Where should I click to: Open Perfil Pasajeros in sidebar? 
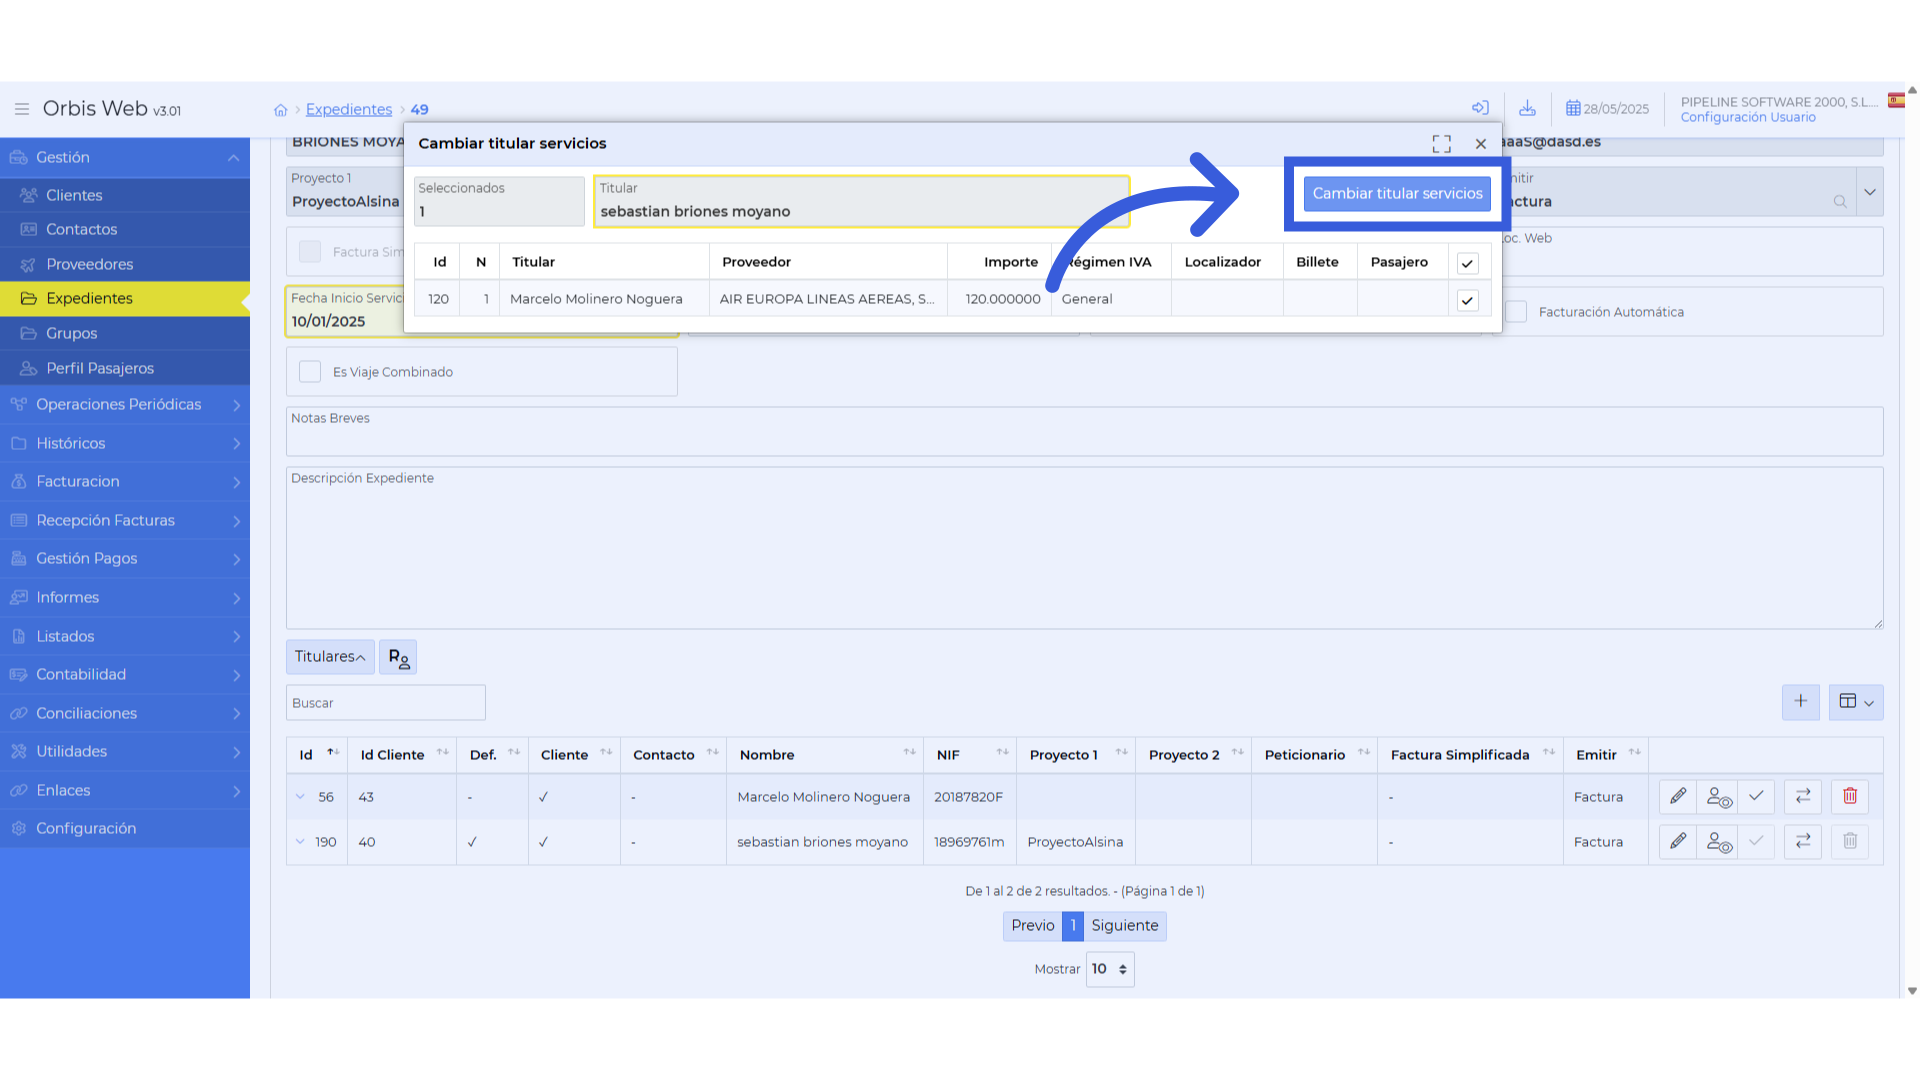pos(125,369)
